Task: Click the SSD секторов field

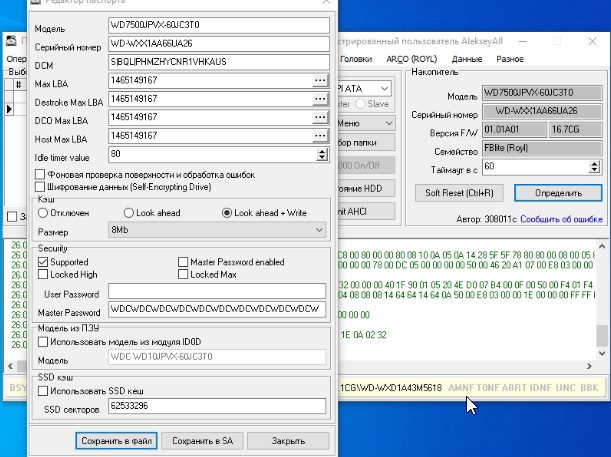Action: [217, 406]
